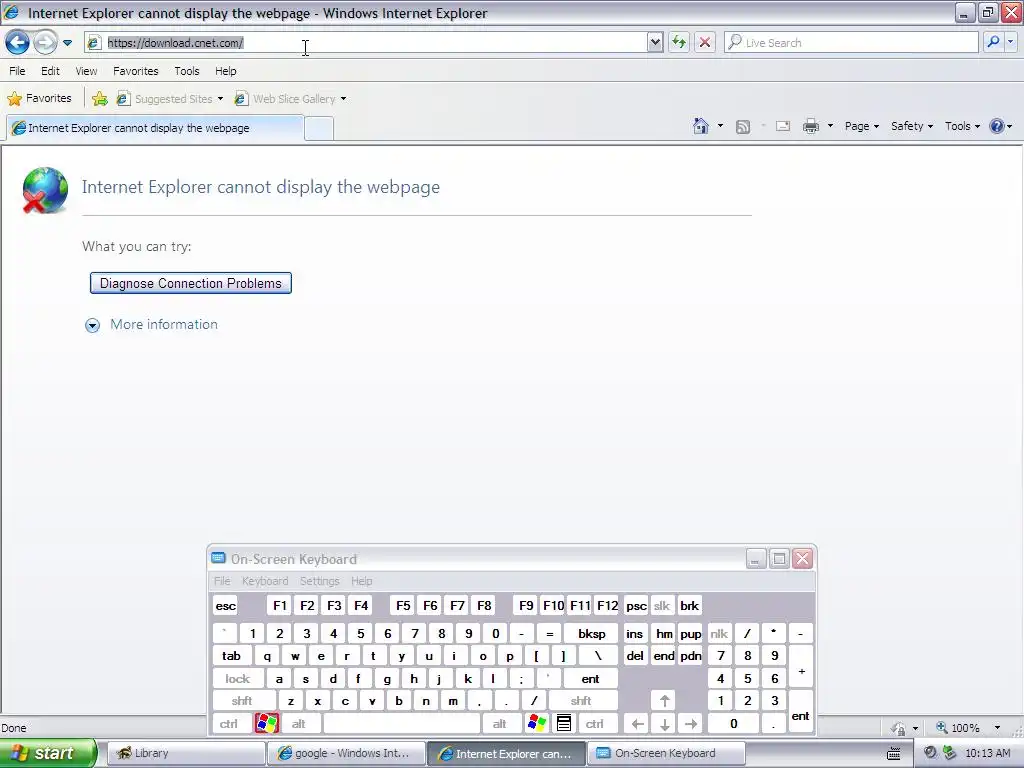Open the Help menu in Internet Explorer
The image size is (1024, 768).
tap(225, 71)
